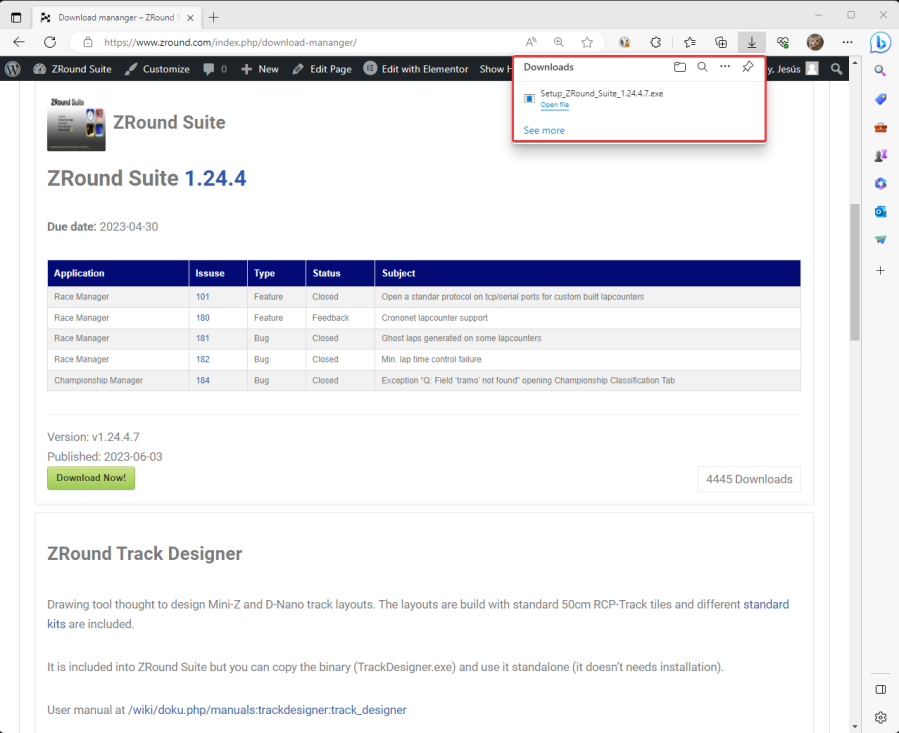Open browser extensions puzzle icon

click(655, 42)
